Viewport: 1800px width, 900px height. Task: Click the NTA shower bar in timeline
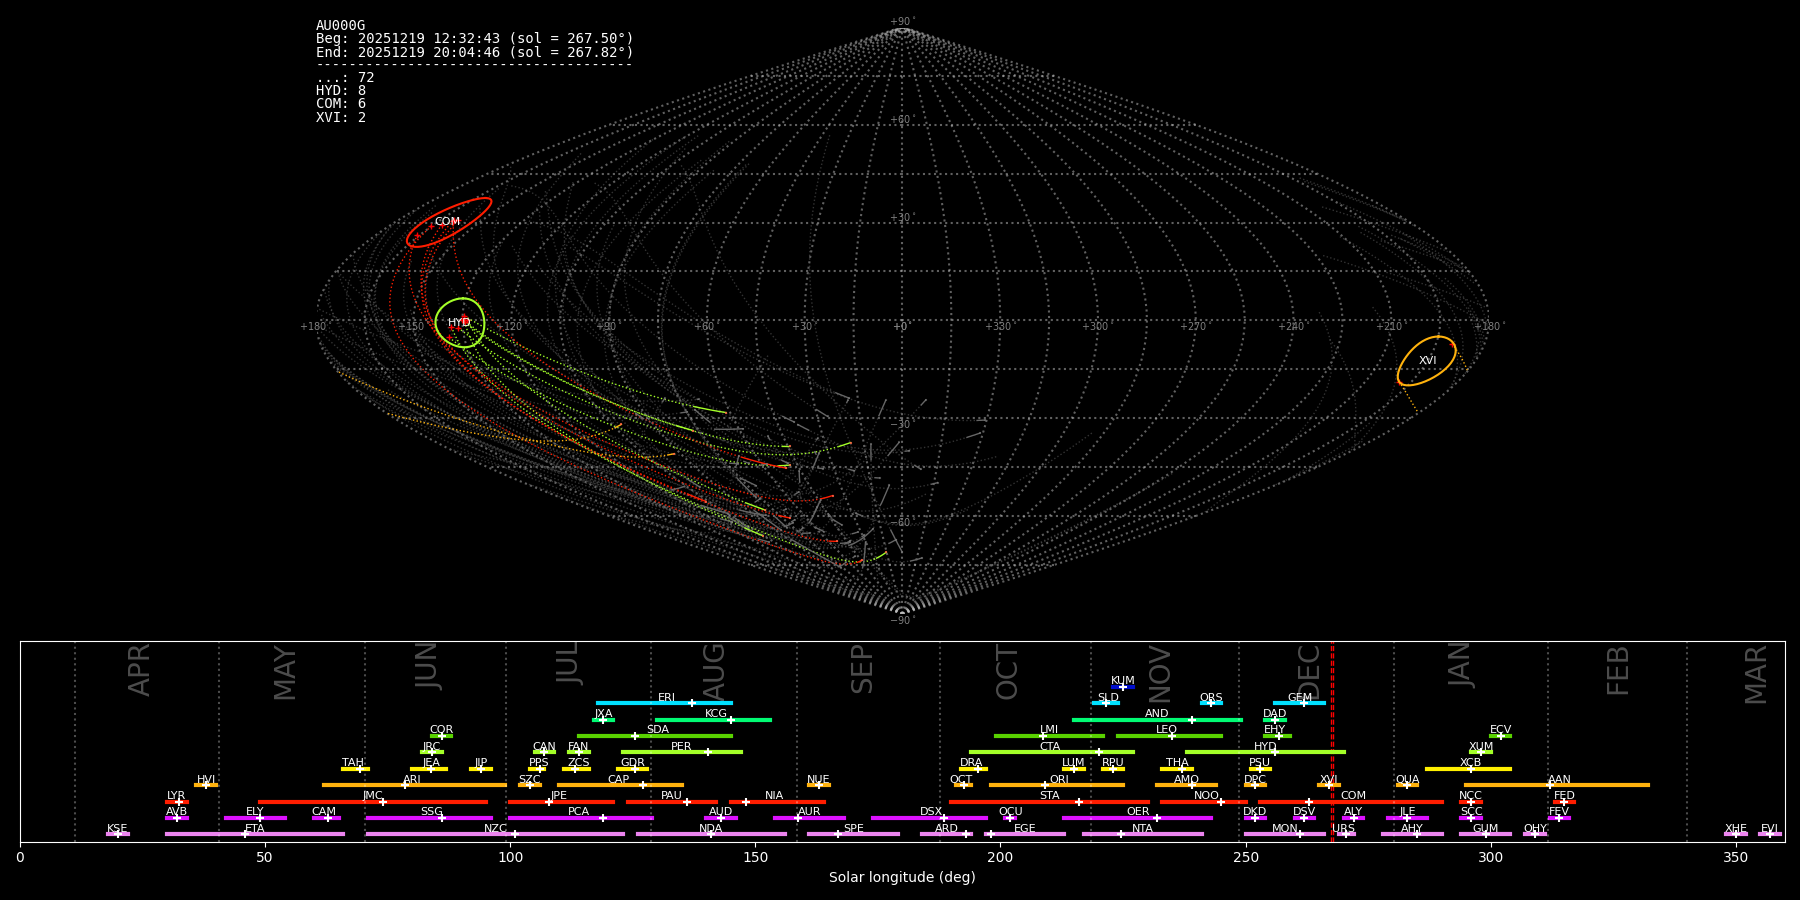pos(1143,834)
